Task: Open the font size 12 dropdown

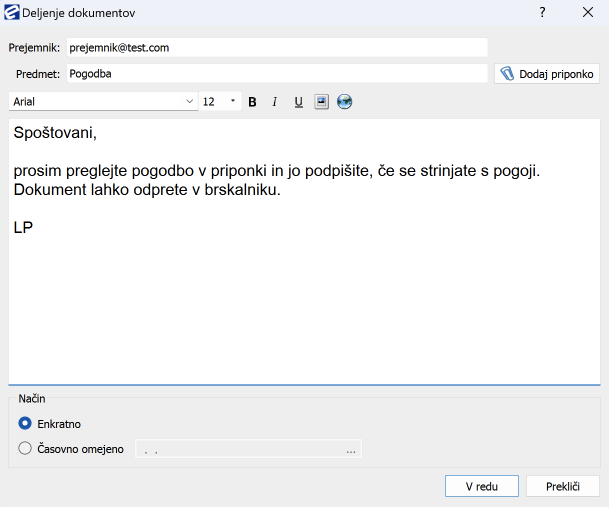Action: click(233, 102)
